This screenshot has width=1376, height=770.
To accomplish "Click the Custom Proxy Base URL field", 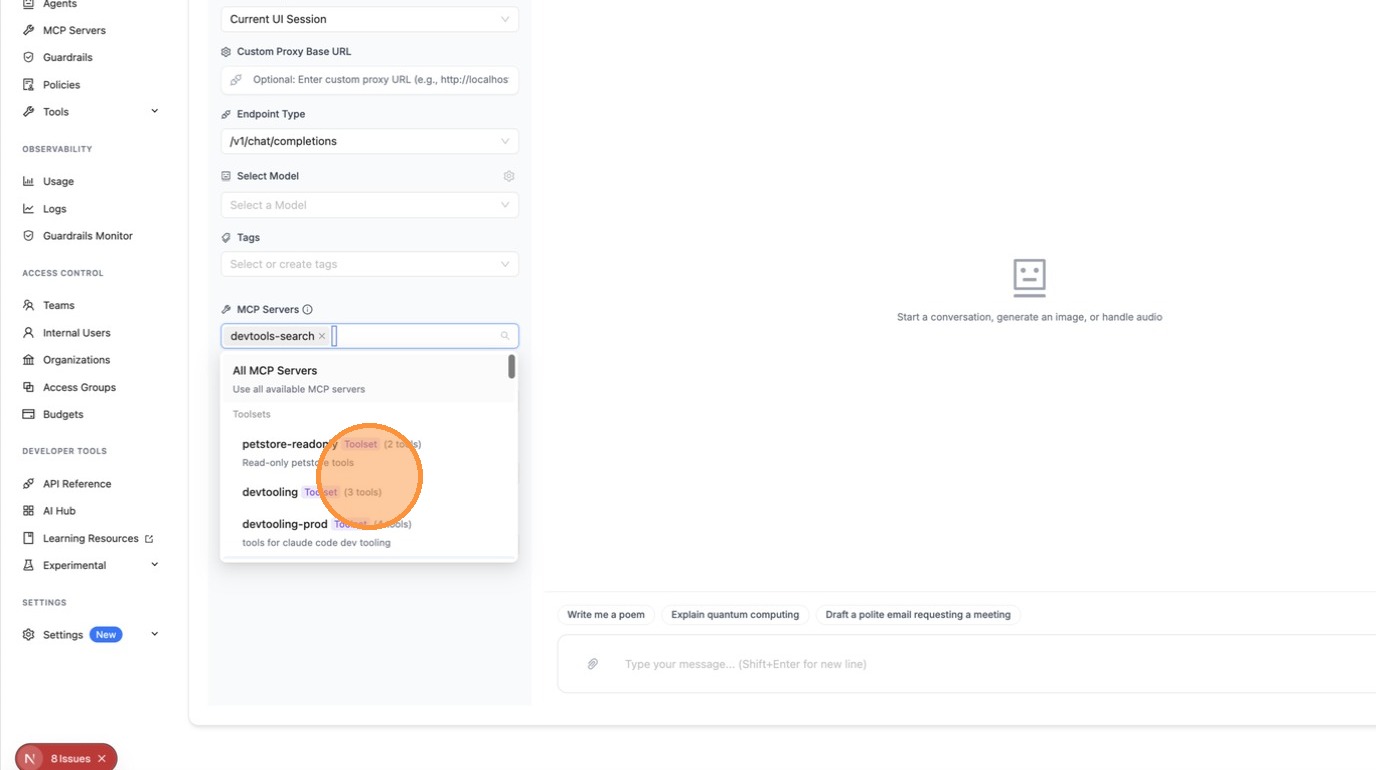I will point(369,80).
